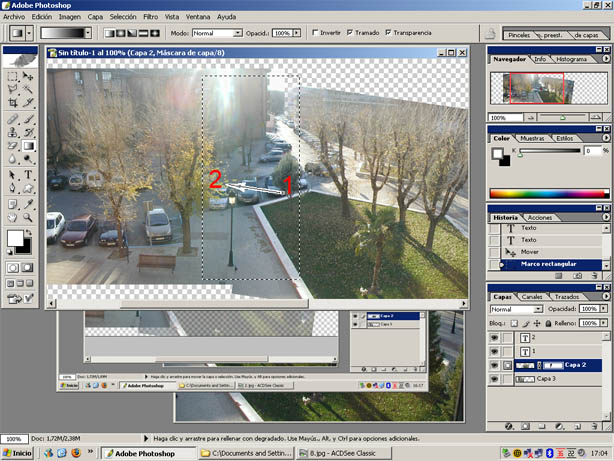Open the gradient picker dropdown arrow
Screen dimensions: 614x461
click(88, 33)
